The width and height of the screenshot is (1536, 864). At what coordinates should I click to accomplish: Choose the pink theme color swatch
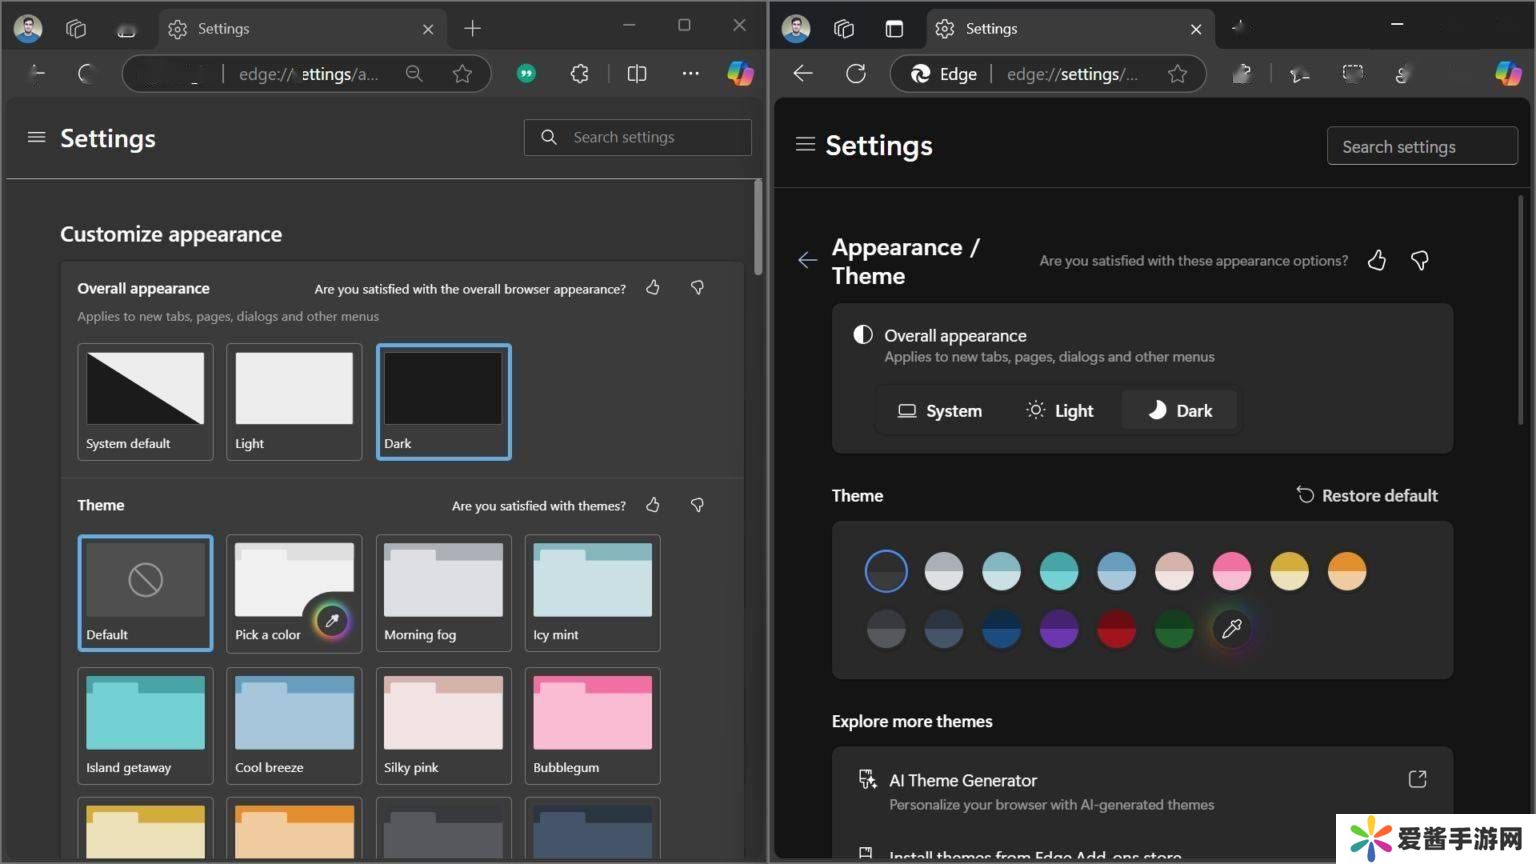pos(1231,571)
